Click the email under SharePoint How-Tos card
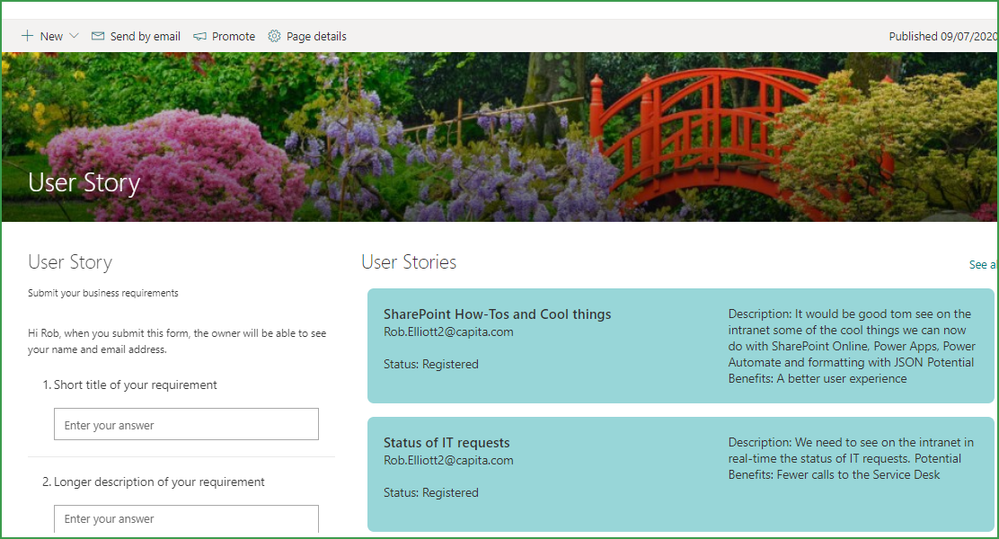Image resolution: width=999 pixels, height=539 pixels. pyautogui.click(x=449, y=332)
